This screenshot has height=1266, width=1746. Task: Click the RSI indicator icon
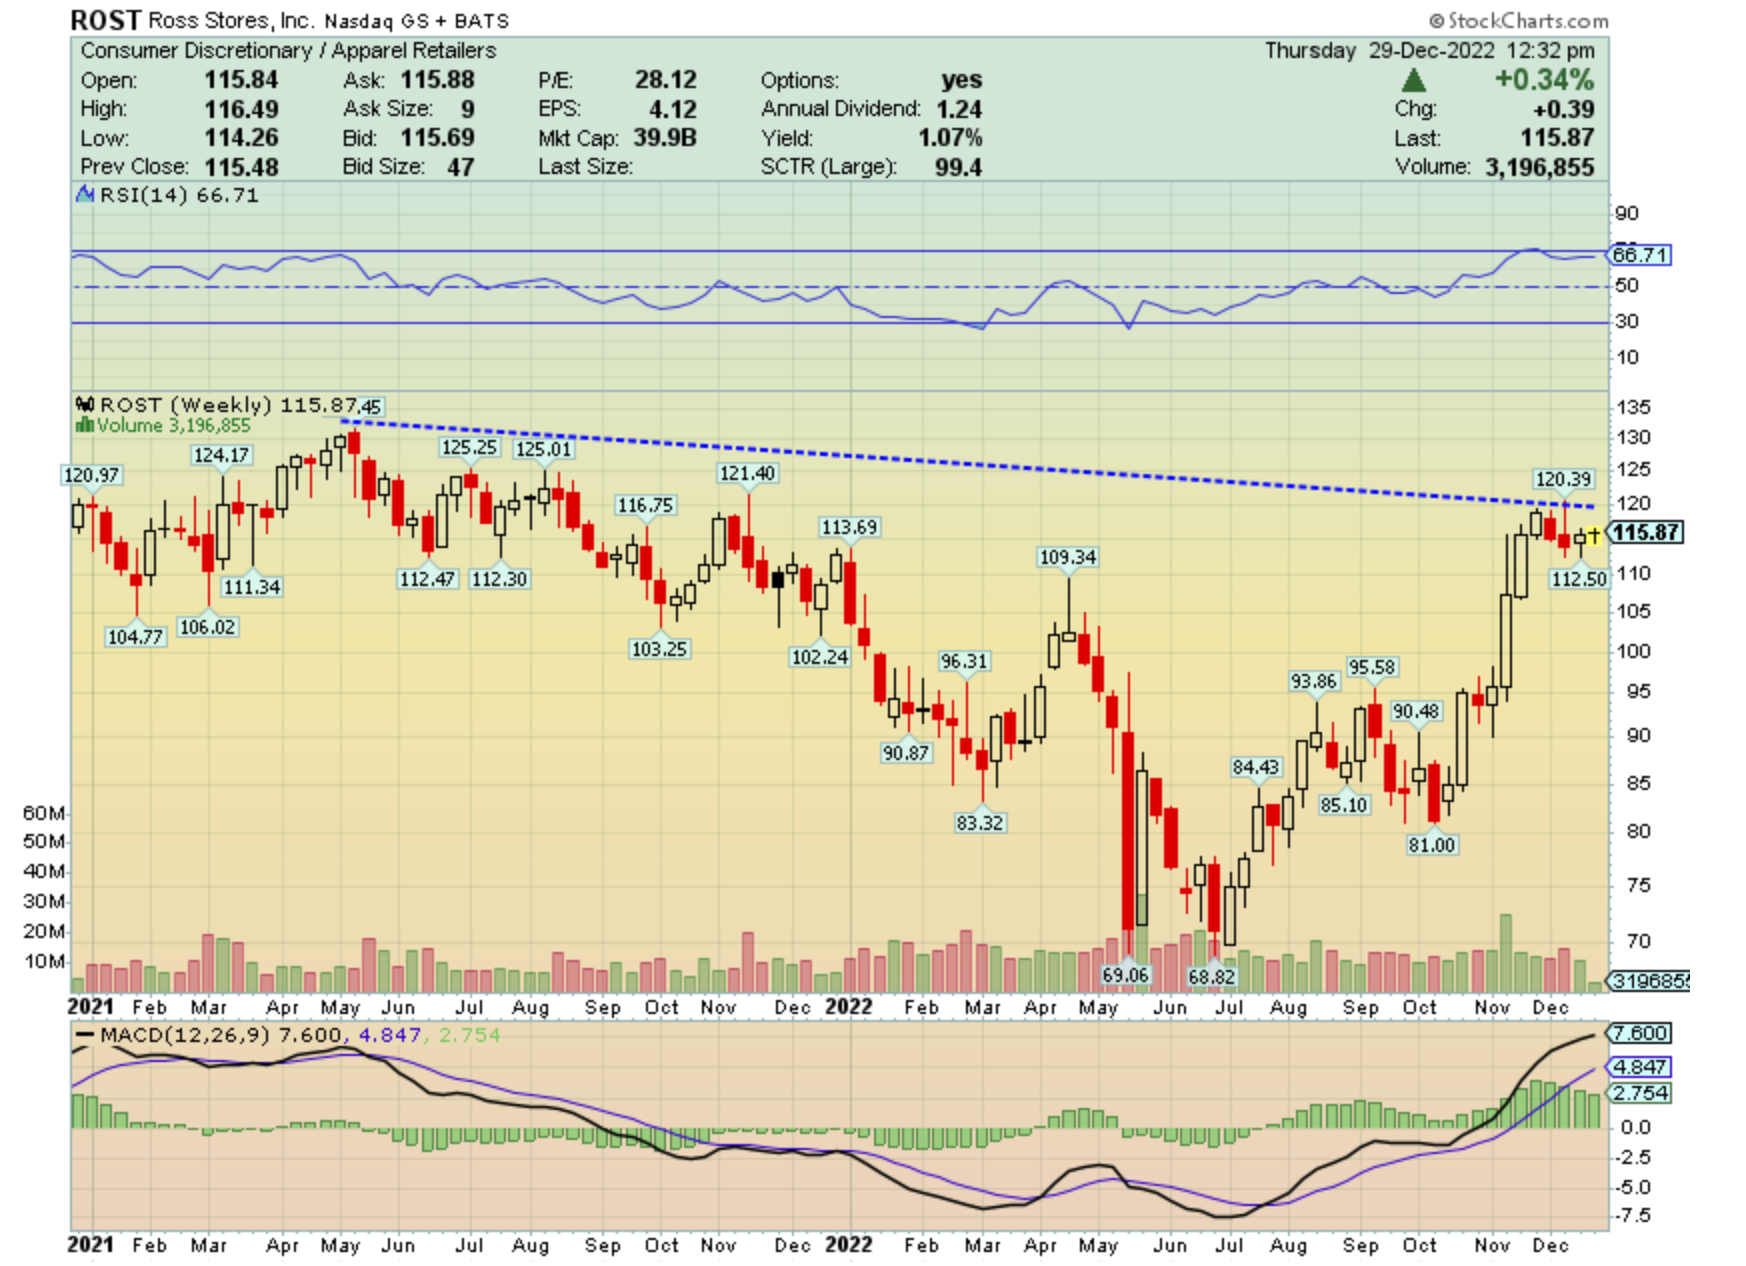85,195
